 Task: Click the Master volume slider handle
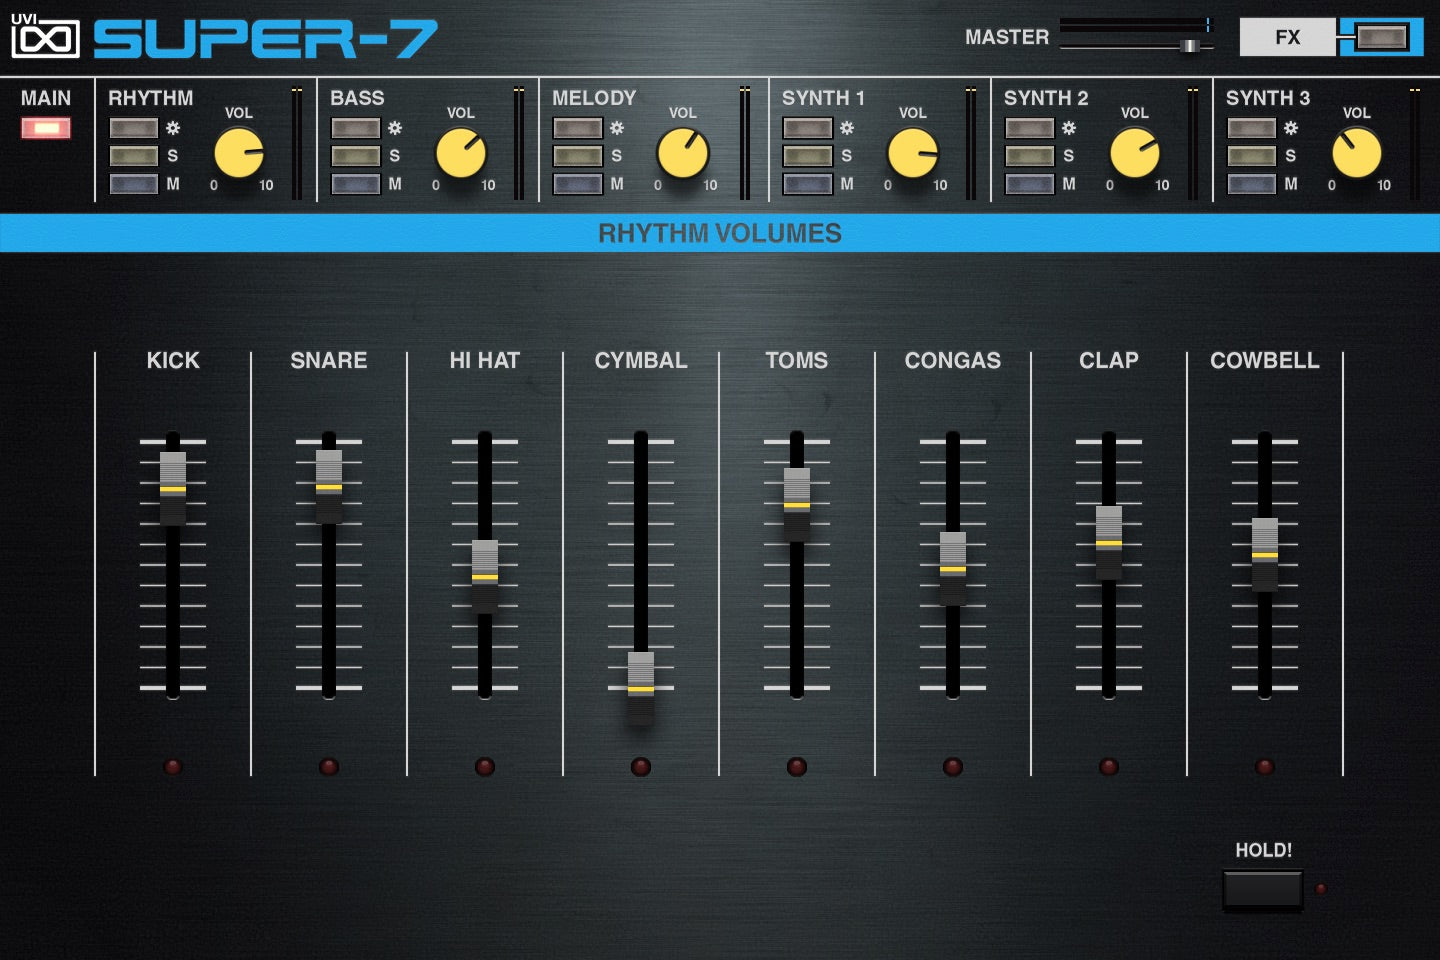pyautogui.click(x=1189, y=46)
